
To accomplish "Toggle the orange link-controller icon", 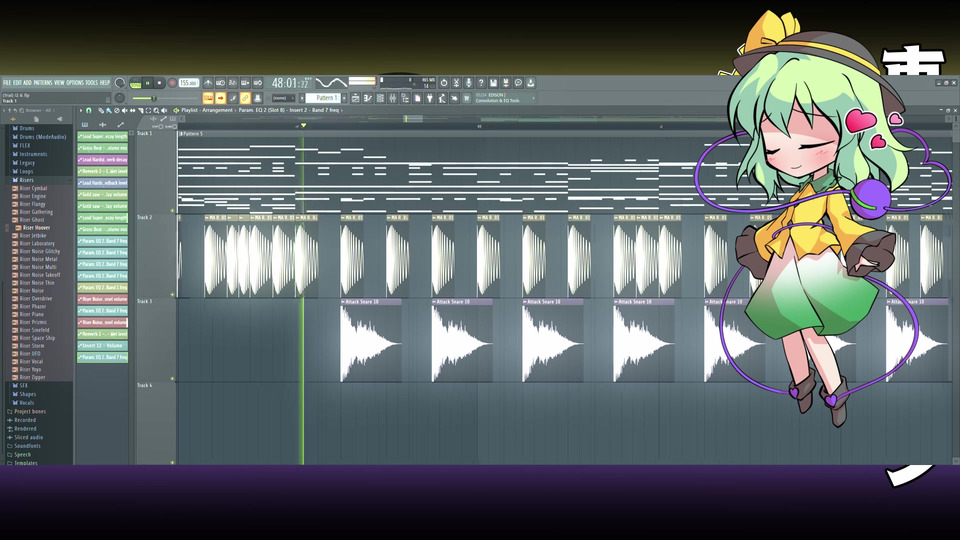I will pyautogui.click(x=245, y=98).
